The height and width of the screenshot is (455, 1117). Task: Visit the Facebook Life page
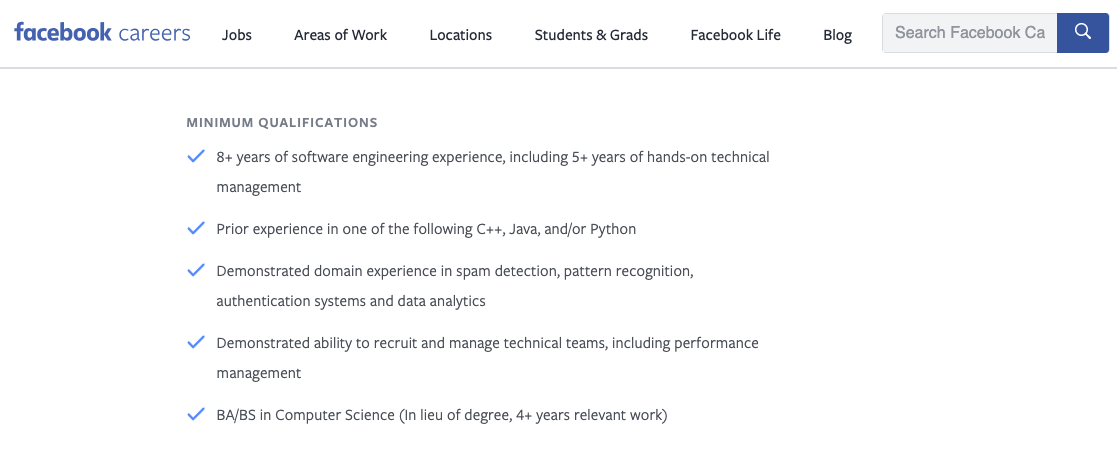click(735, 34)
